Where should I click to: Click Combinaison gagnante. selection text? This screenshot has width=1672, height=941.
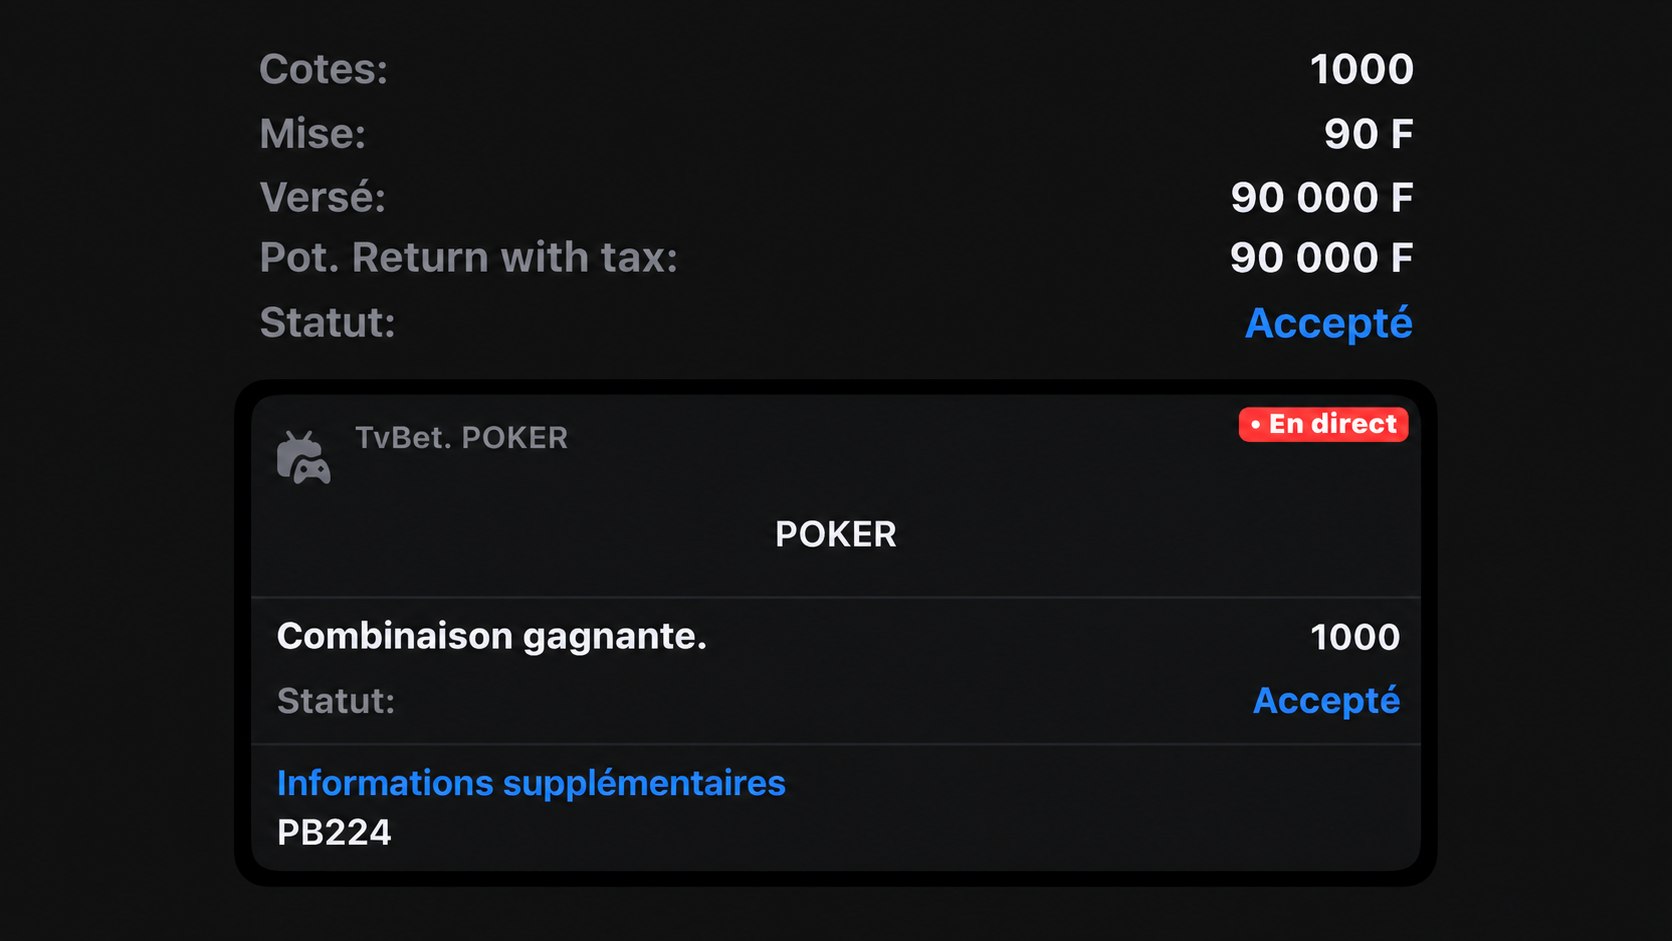[491, 637]
